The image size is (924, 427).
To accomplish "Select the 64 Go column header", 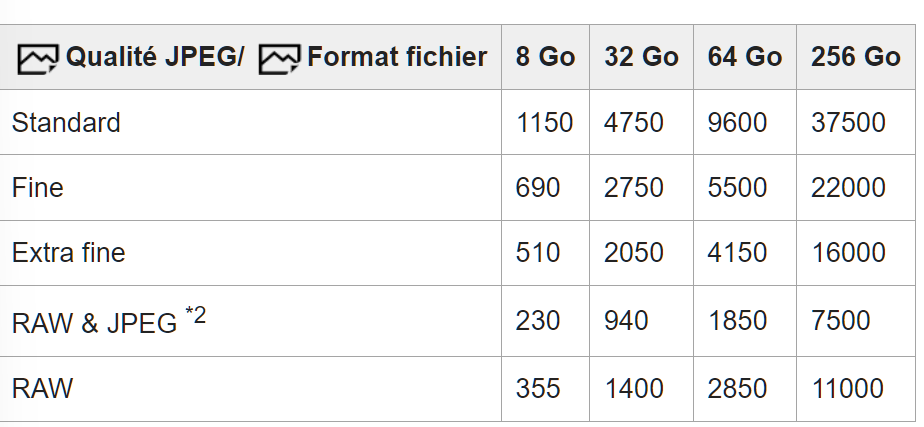I will [x=745, y=58].
